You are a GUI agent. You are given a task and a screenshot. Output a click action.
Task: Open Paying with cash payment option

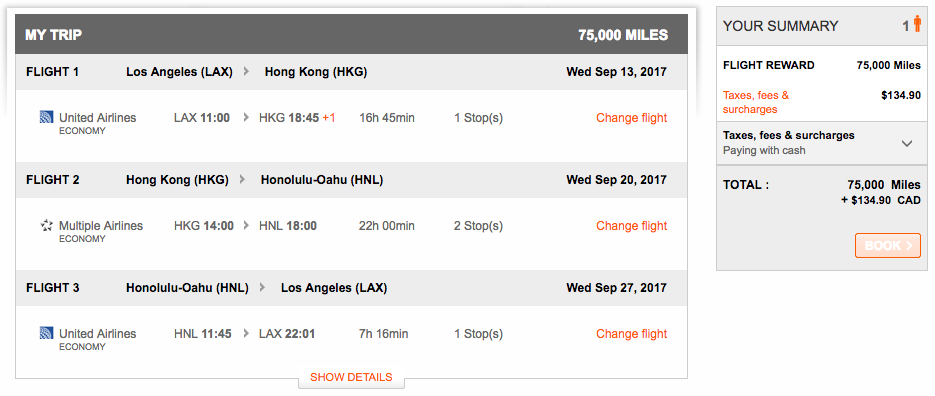coord(764,150)
